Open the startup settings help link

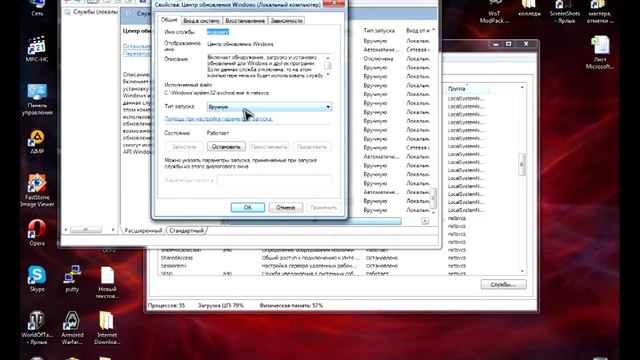218,119
